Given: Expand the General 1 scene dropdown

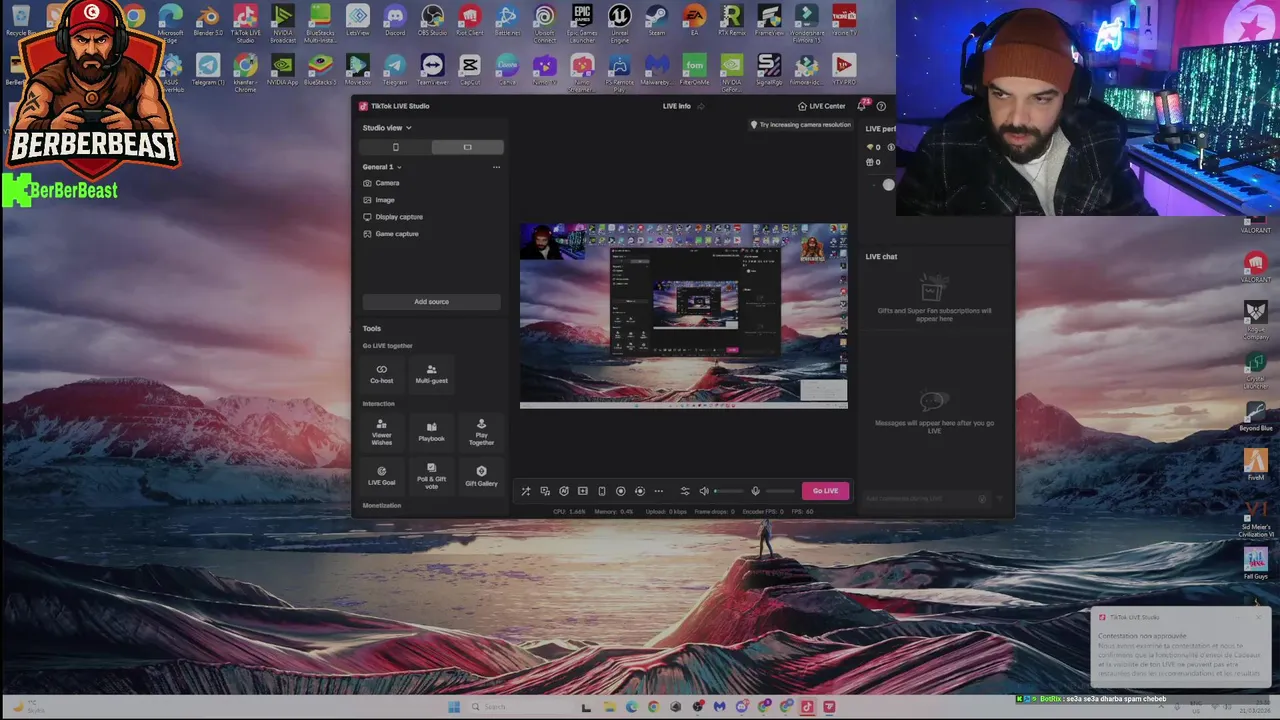Looking at the screenshot, I should click(x=382, y=167).
